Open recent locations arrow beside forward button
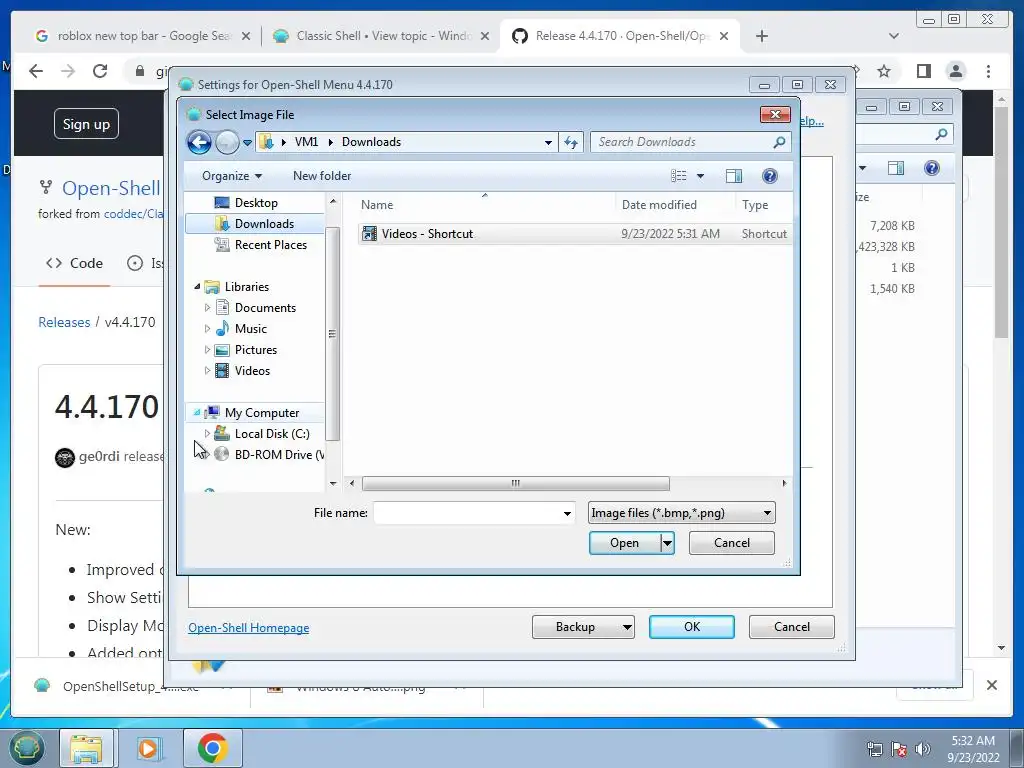This screenshot has width=1024, height=768. coord(248,142)
